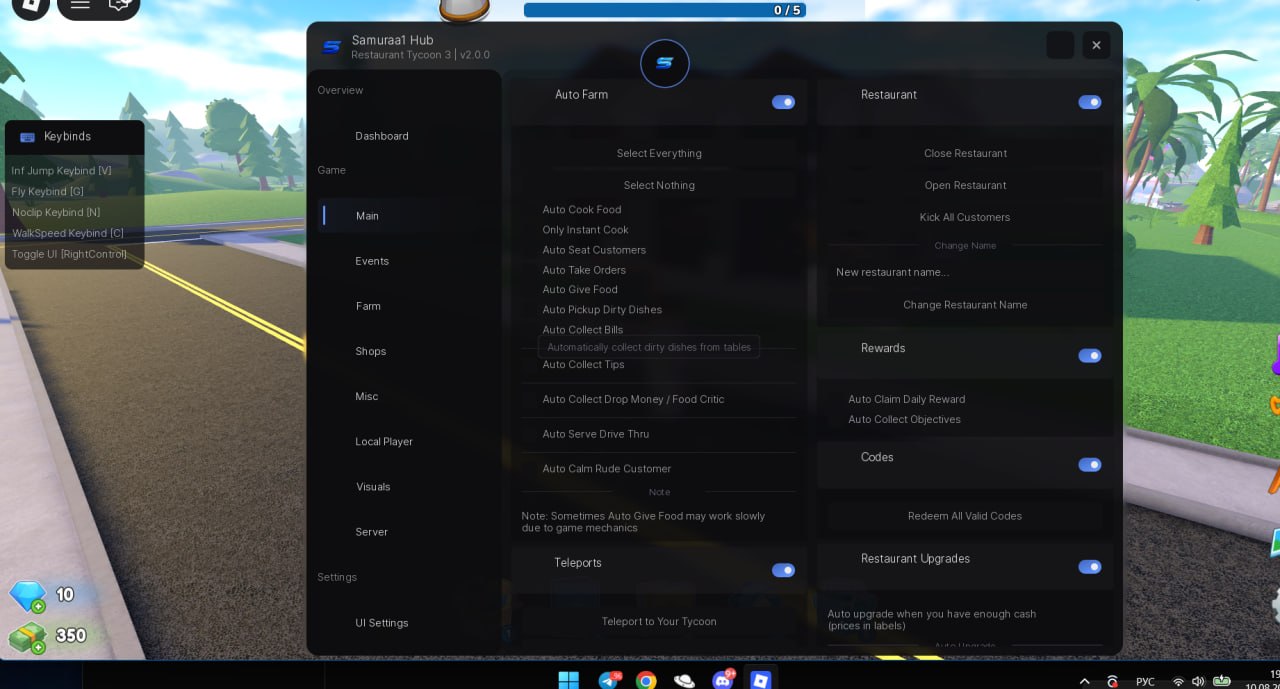Screen dimensions: 1280x689
Task: Open the Server sidebar tab
Action: pyautogui.click(x=370, y=532)
